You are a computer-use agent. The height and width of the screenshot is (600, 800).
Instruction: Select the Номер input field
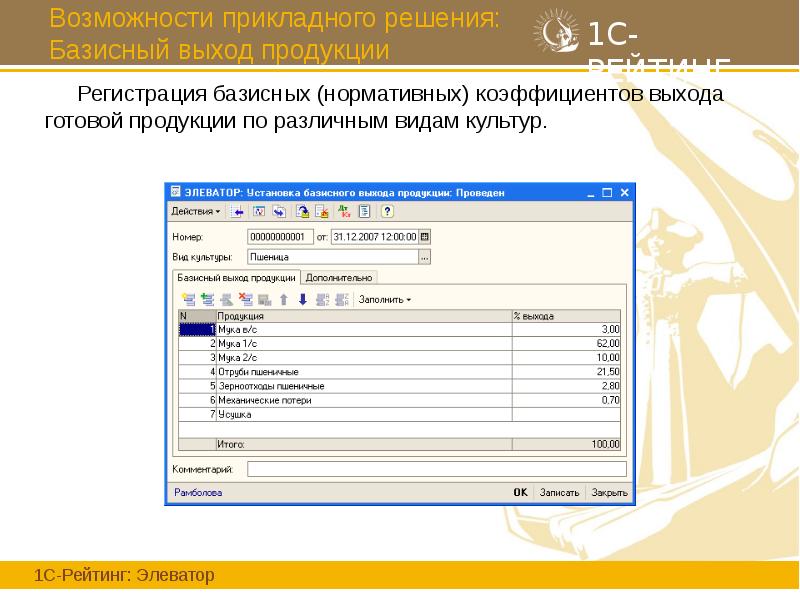coord(280,237)
